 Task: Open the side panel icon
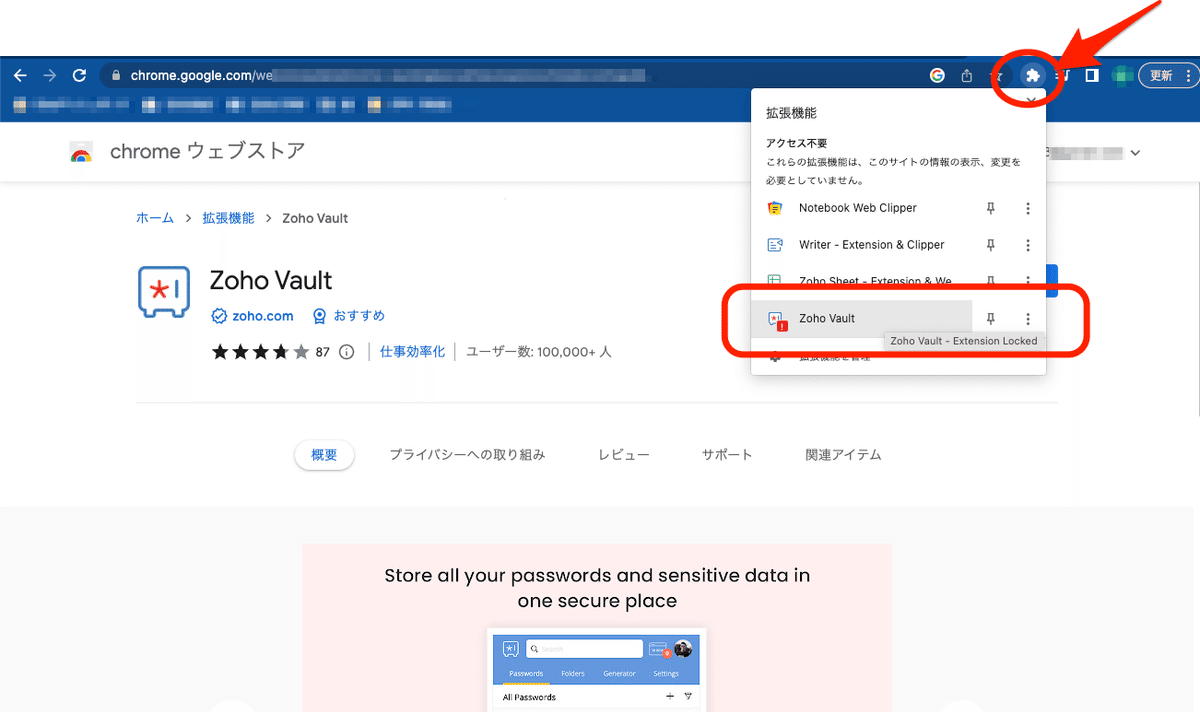click(1093, 75)
